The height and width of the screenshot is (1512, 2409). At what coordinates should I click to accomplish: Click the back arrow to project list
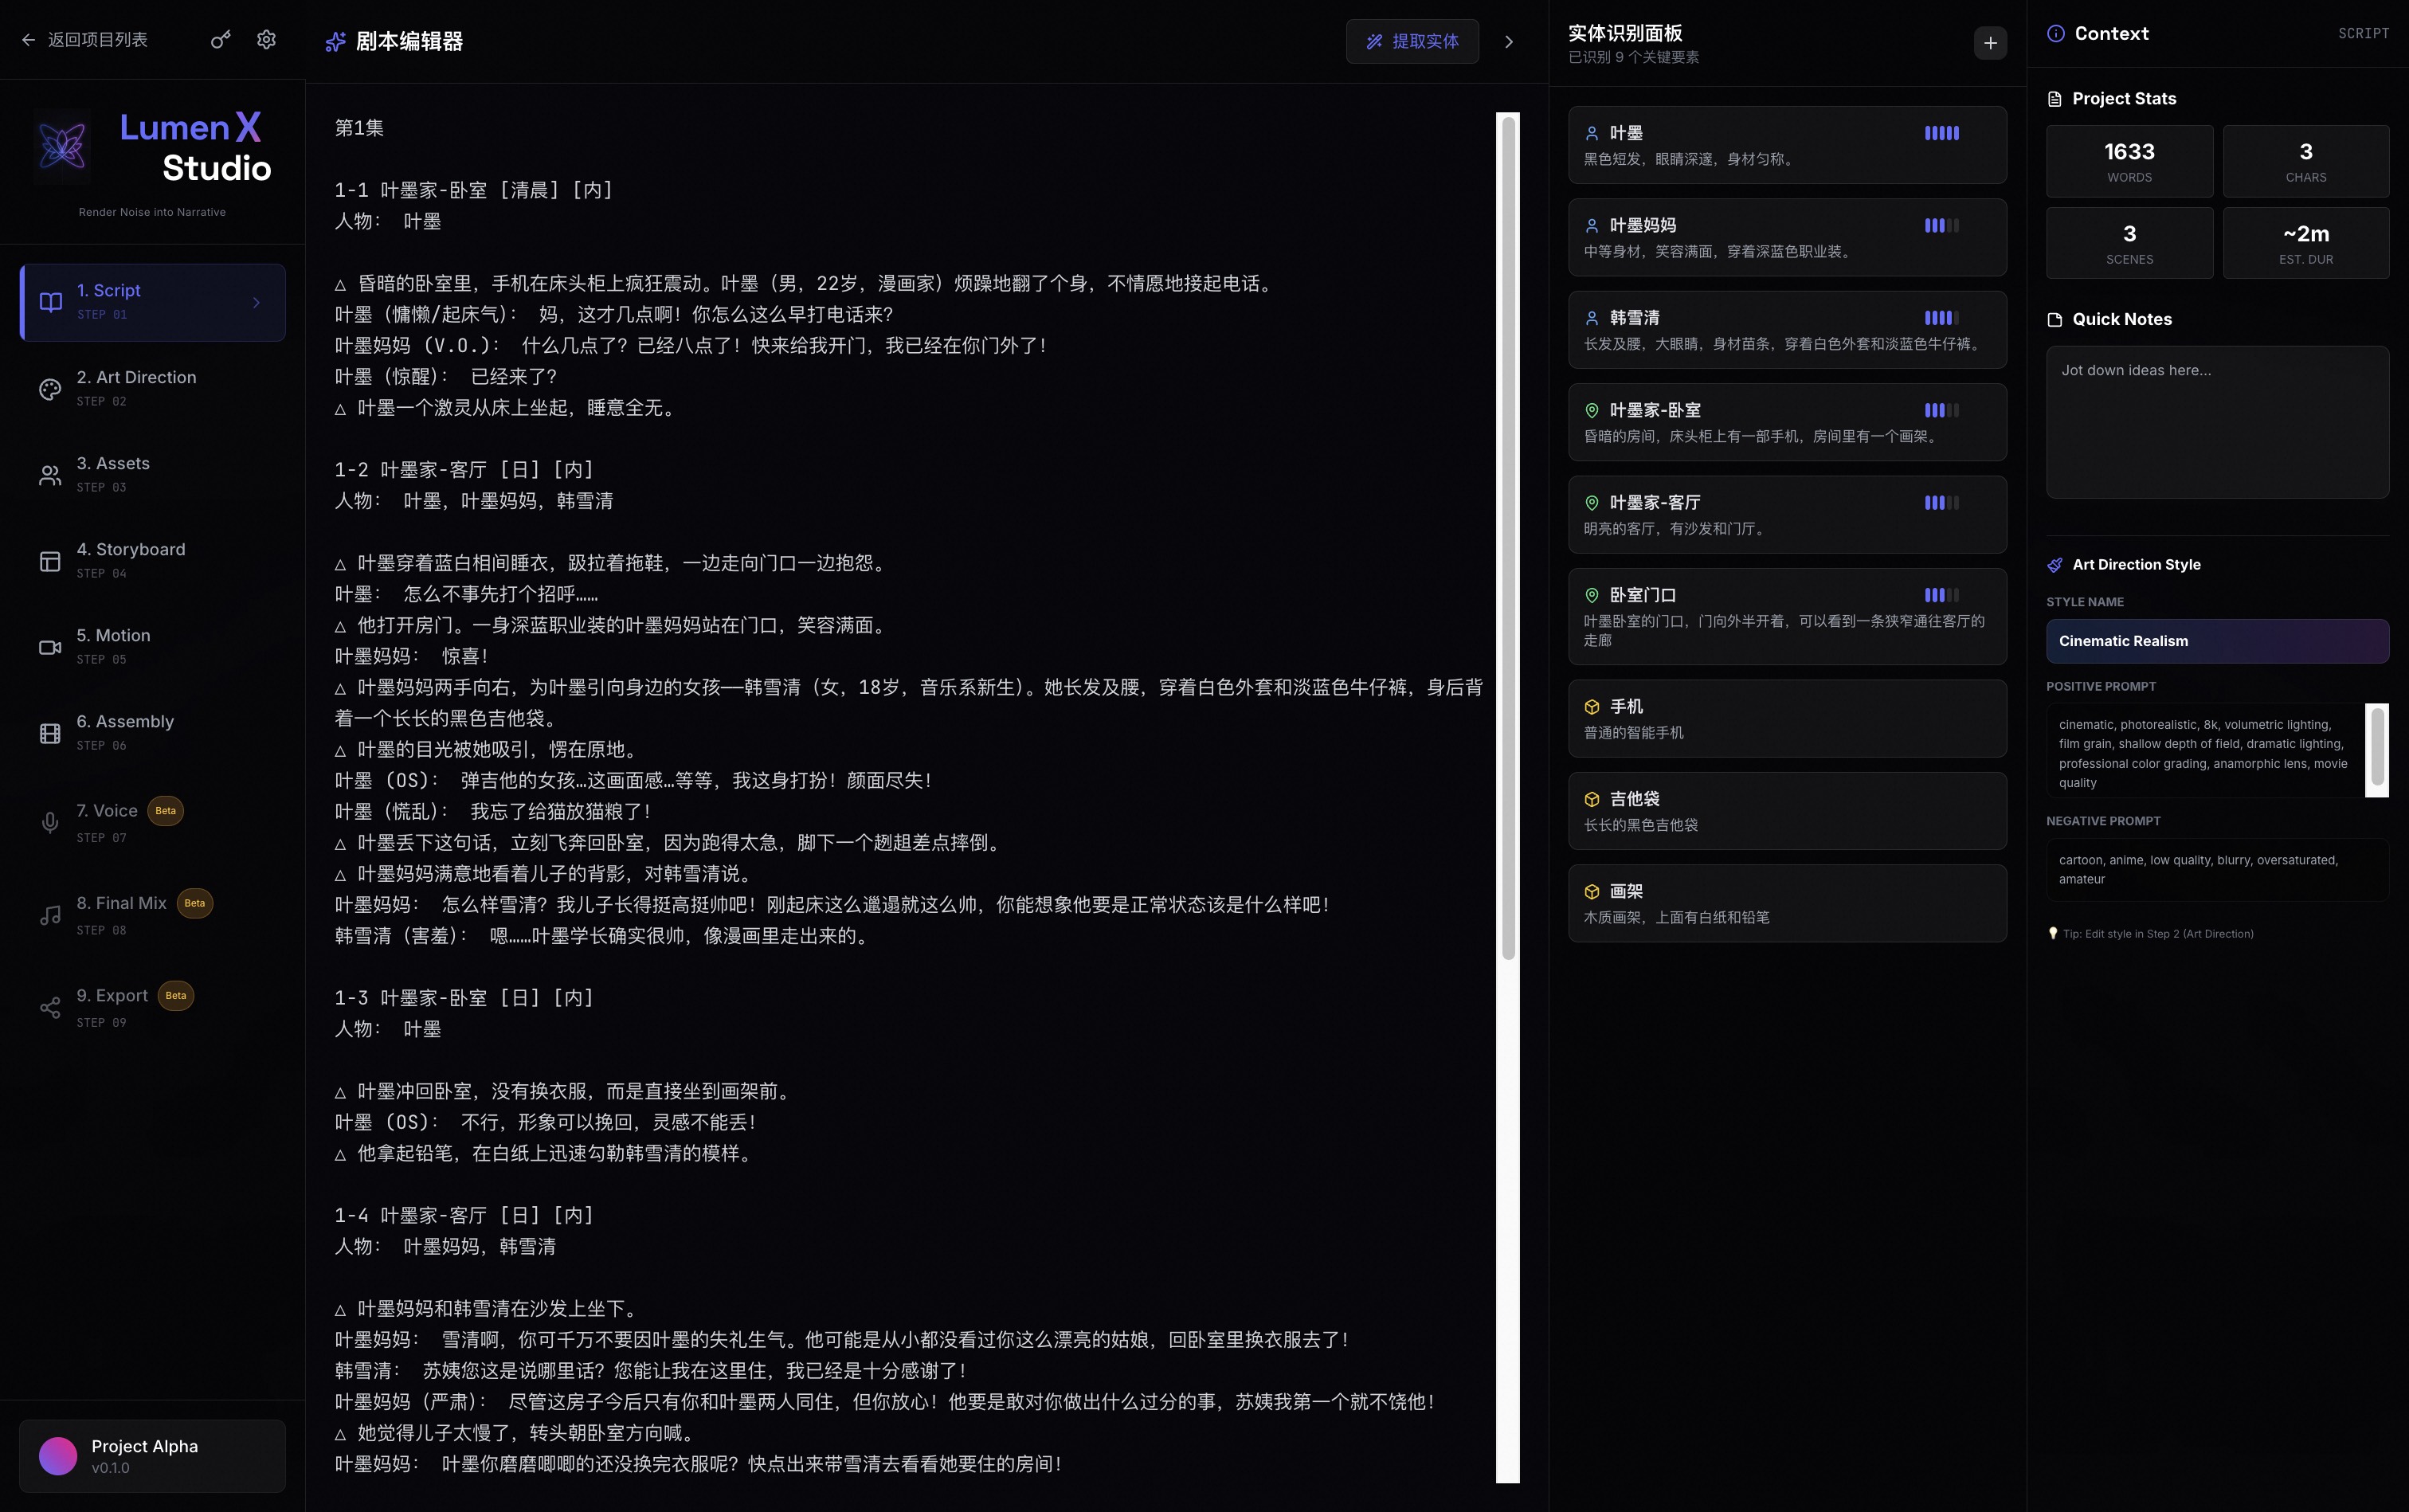(28, 40)
